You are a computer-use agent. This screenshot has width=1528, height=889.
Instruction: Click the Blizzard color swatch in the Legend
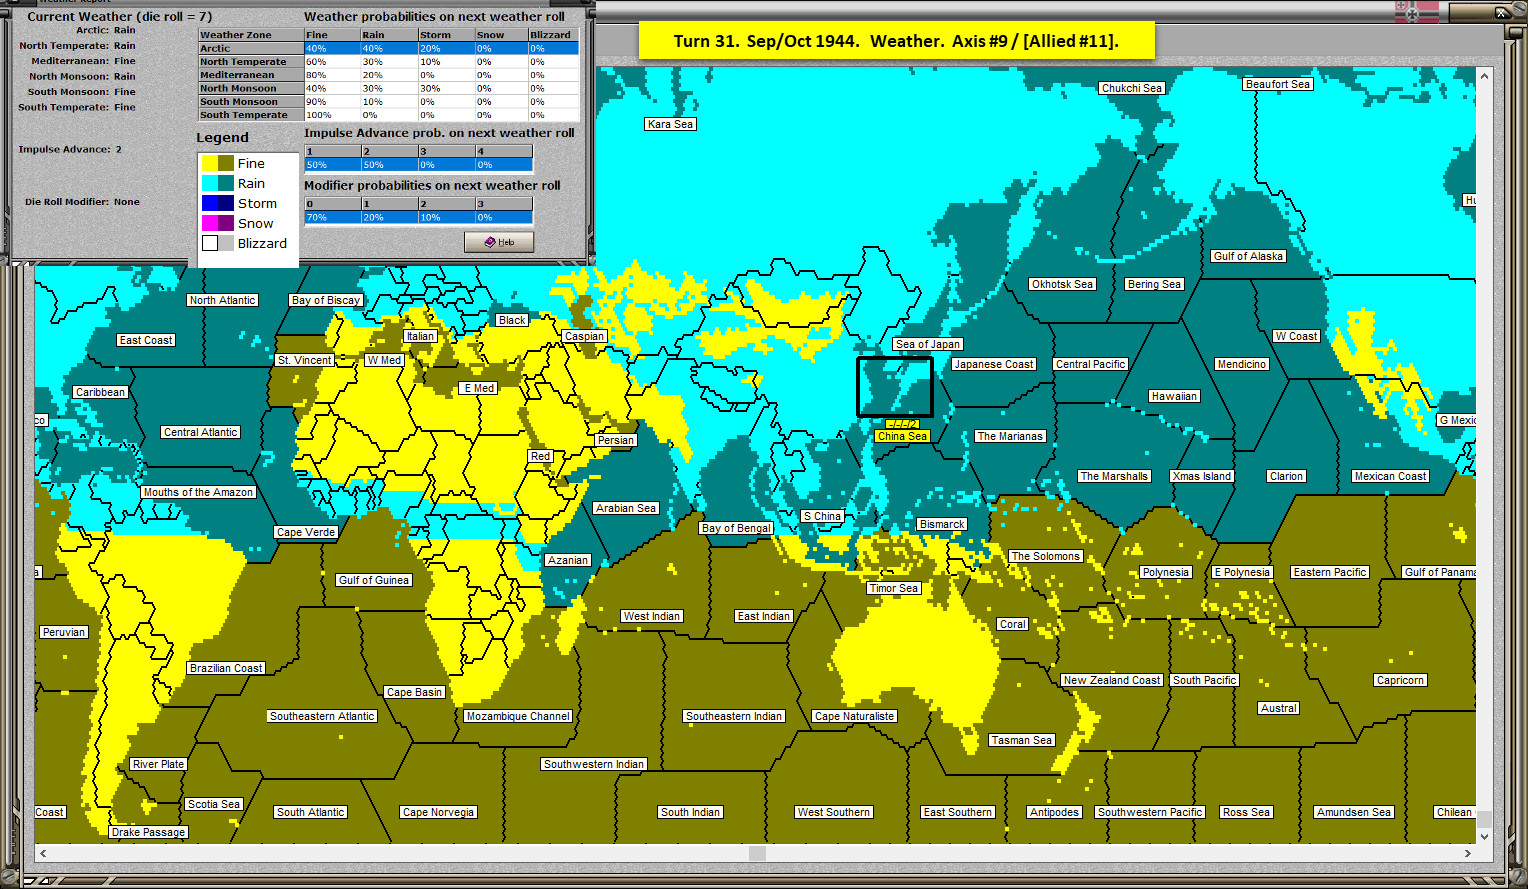217,243
